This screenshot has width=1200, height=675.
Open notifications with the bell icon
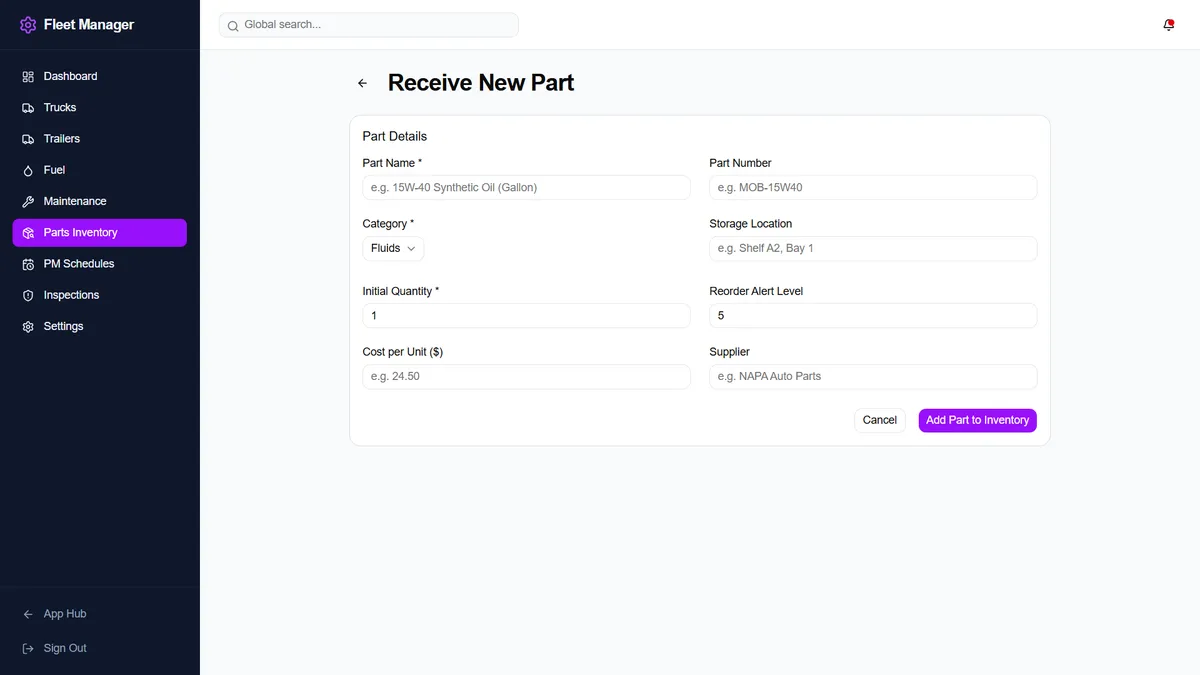coord(1168,25)
